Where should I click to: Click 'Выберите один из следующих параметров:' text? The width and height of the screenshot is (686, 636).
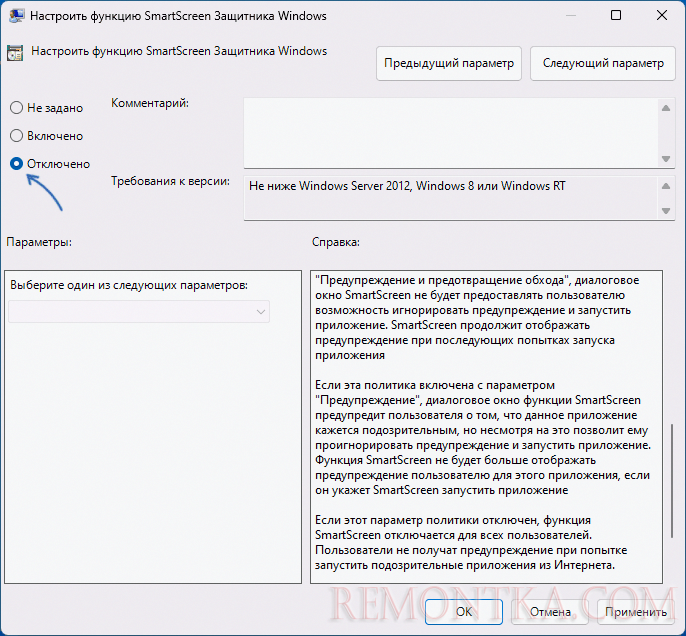[129, 285]
